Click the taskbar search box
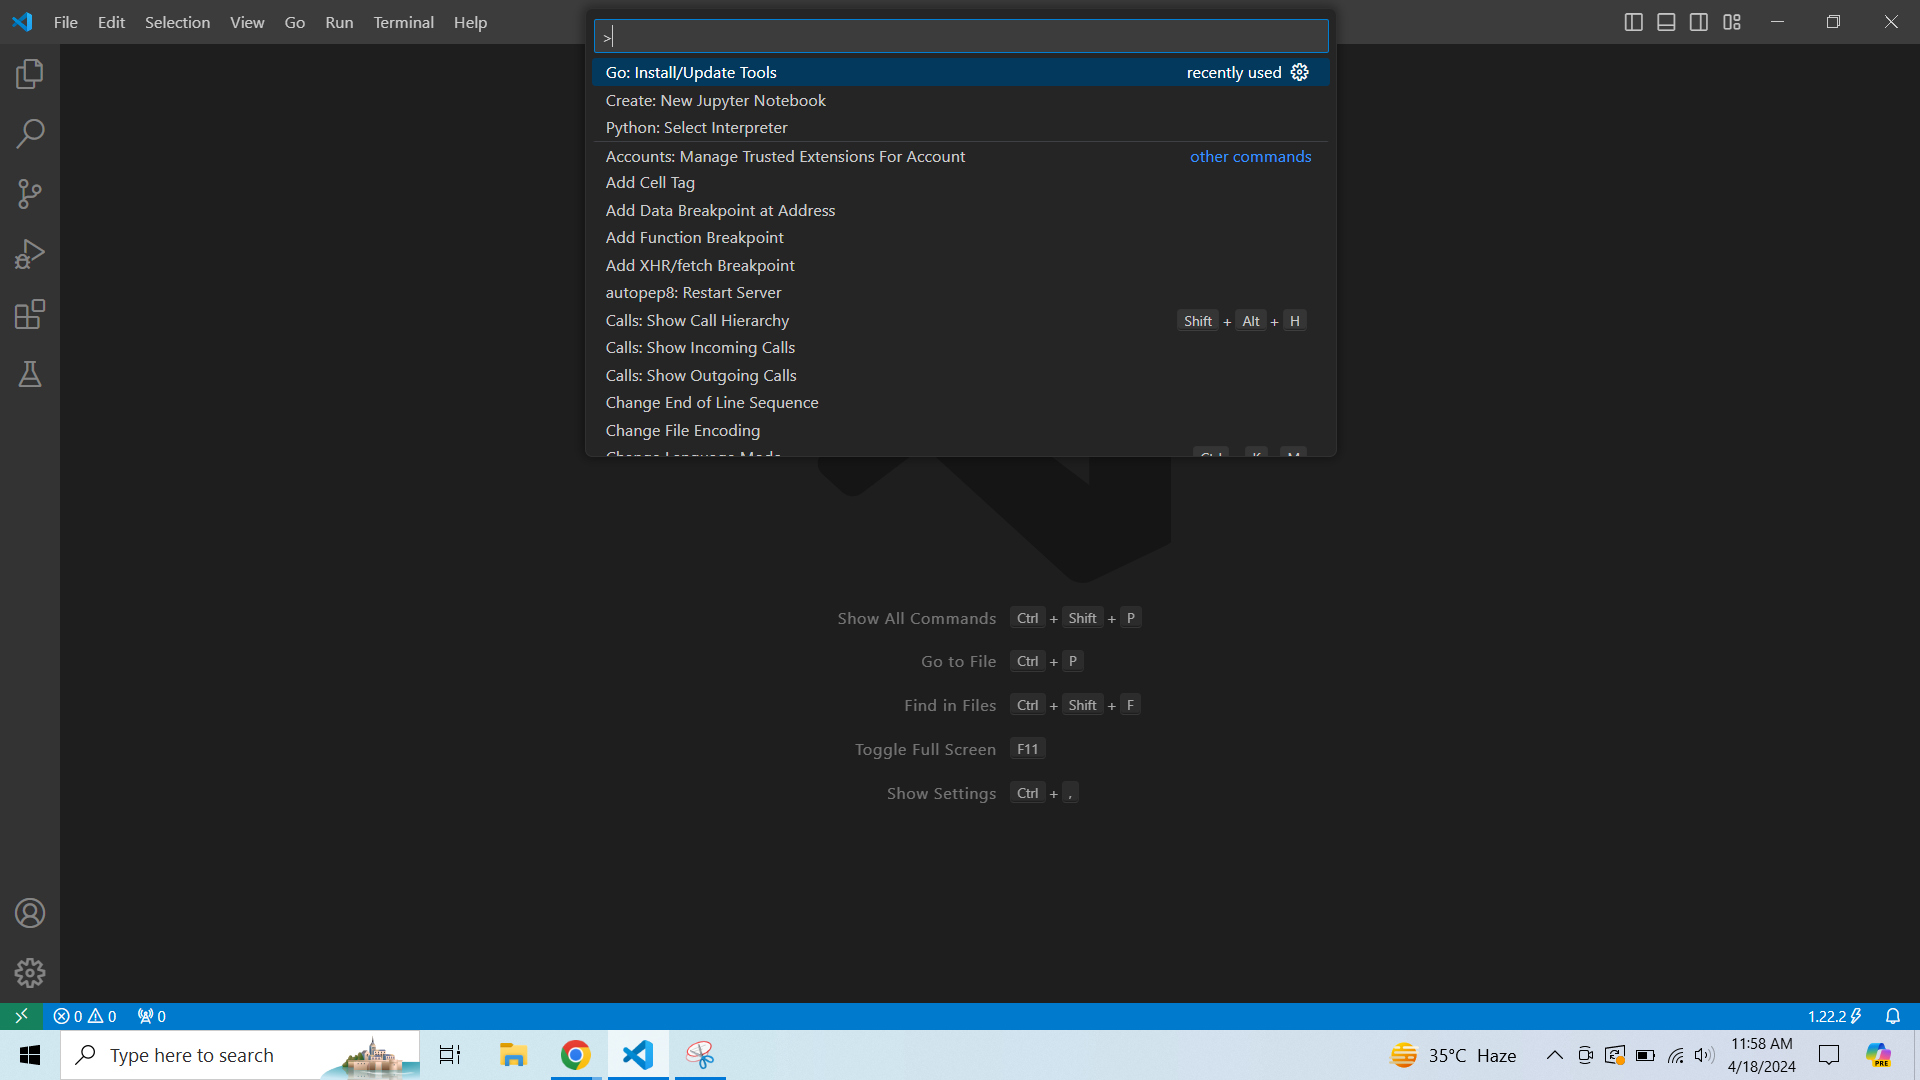 [240, 1055]
